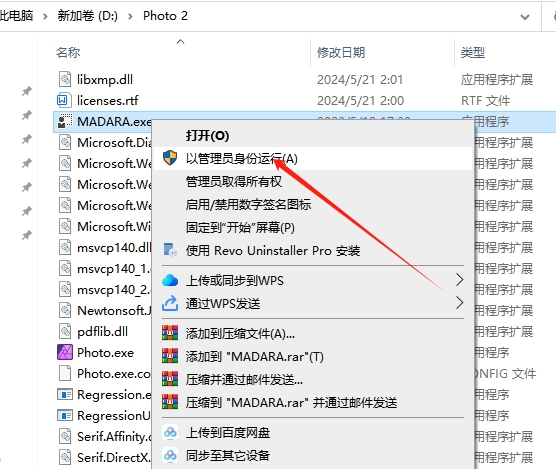
Task: Select the pdflib.dll file name
Action: pos(102,332)
